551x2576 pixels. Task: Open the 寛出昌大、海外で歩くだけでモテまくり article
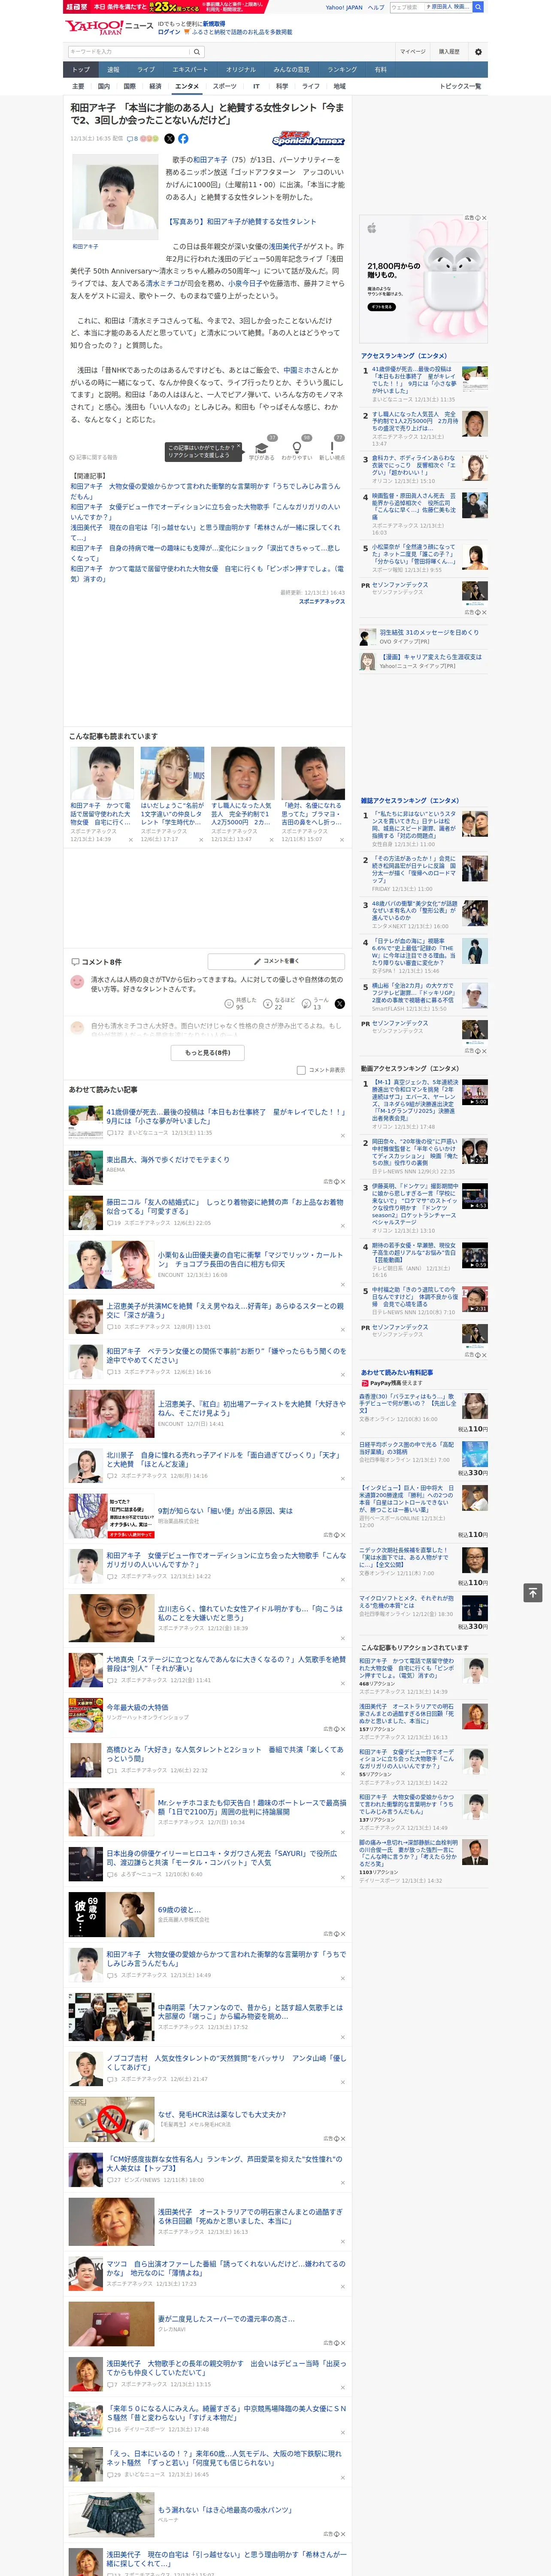click(x=168, y=1159)
